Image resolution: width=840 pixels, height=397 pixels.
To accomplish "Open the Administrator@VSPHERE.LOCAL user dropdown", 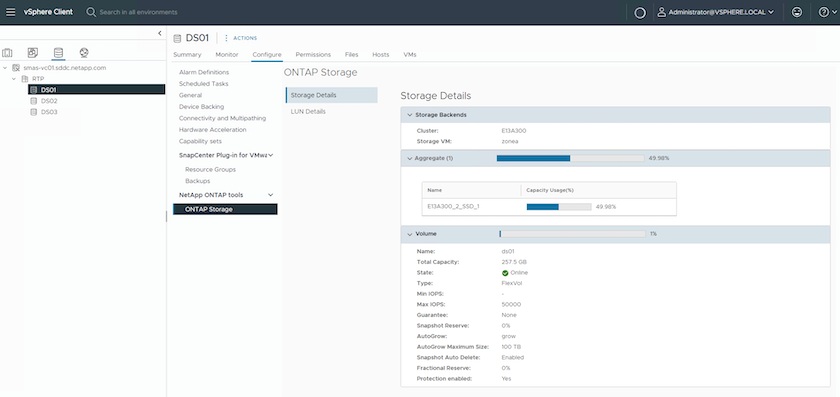I will 716,12.
